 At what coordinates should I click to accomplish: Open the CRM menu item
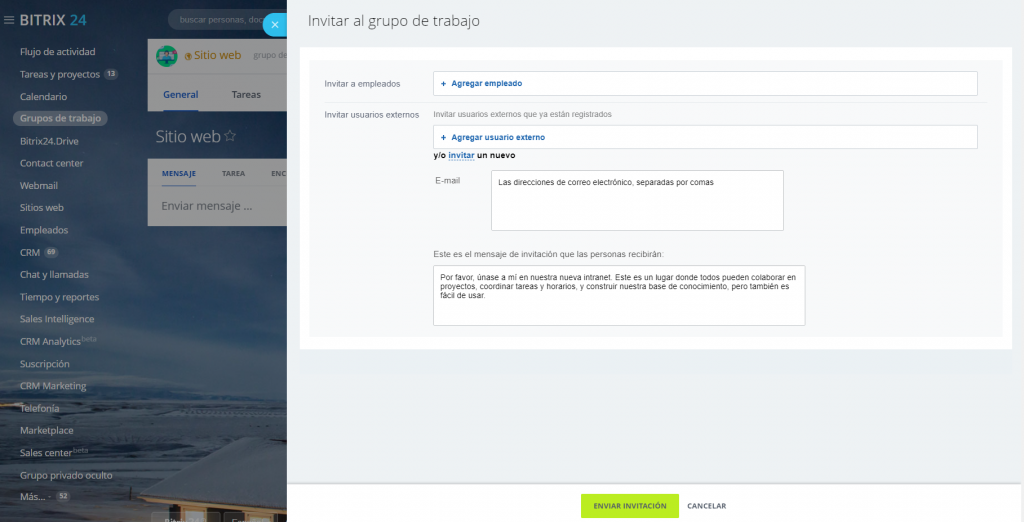[30, 252]
